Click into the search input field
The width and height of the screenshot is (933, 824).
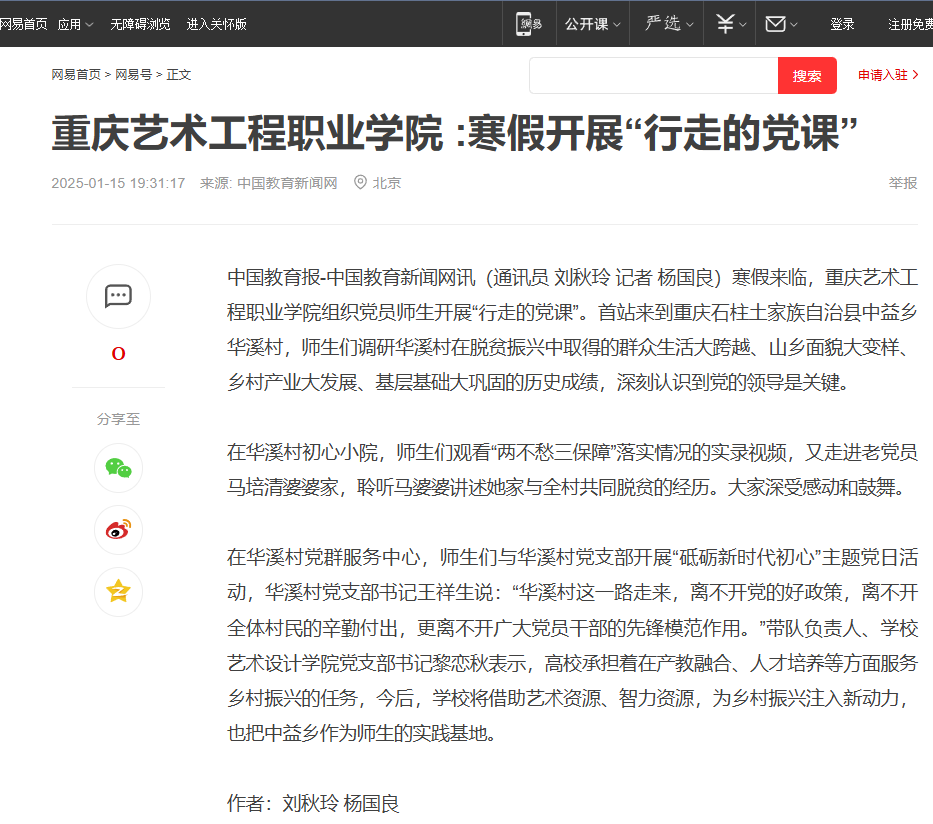pyautogui.click(x=653, y=76)
